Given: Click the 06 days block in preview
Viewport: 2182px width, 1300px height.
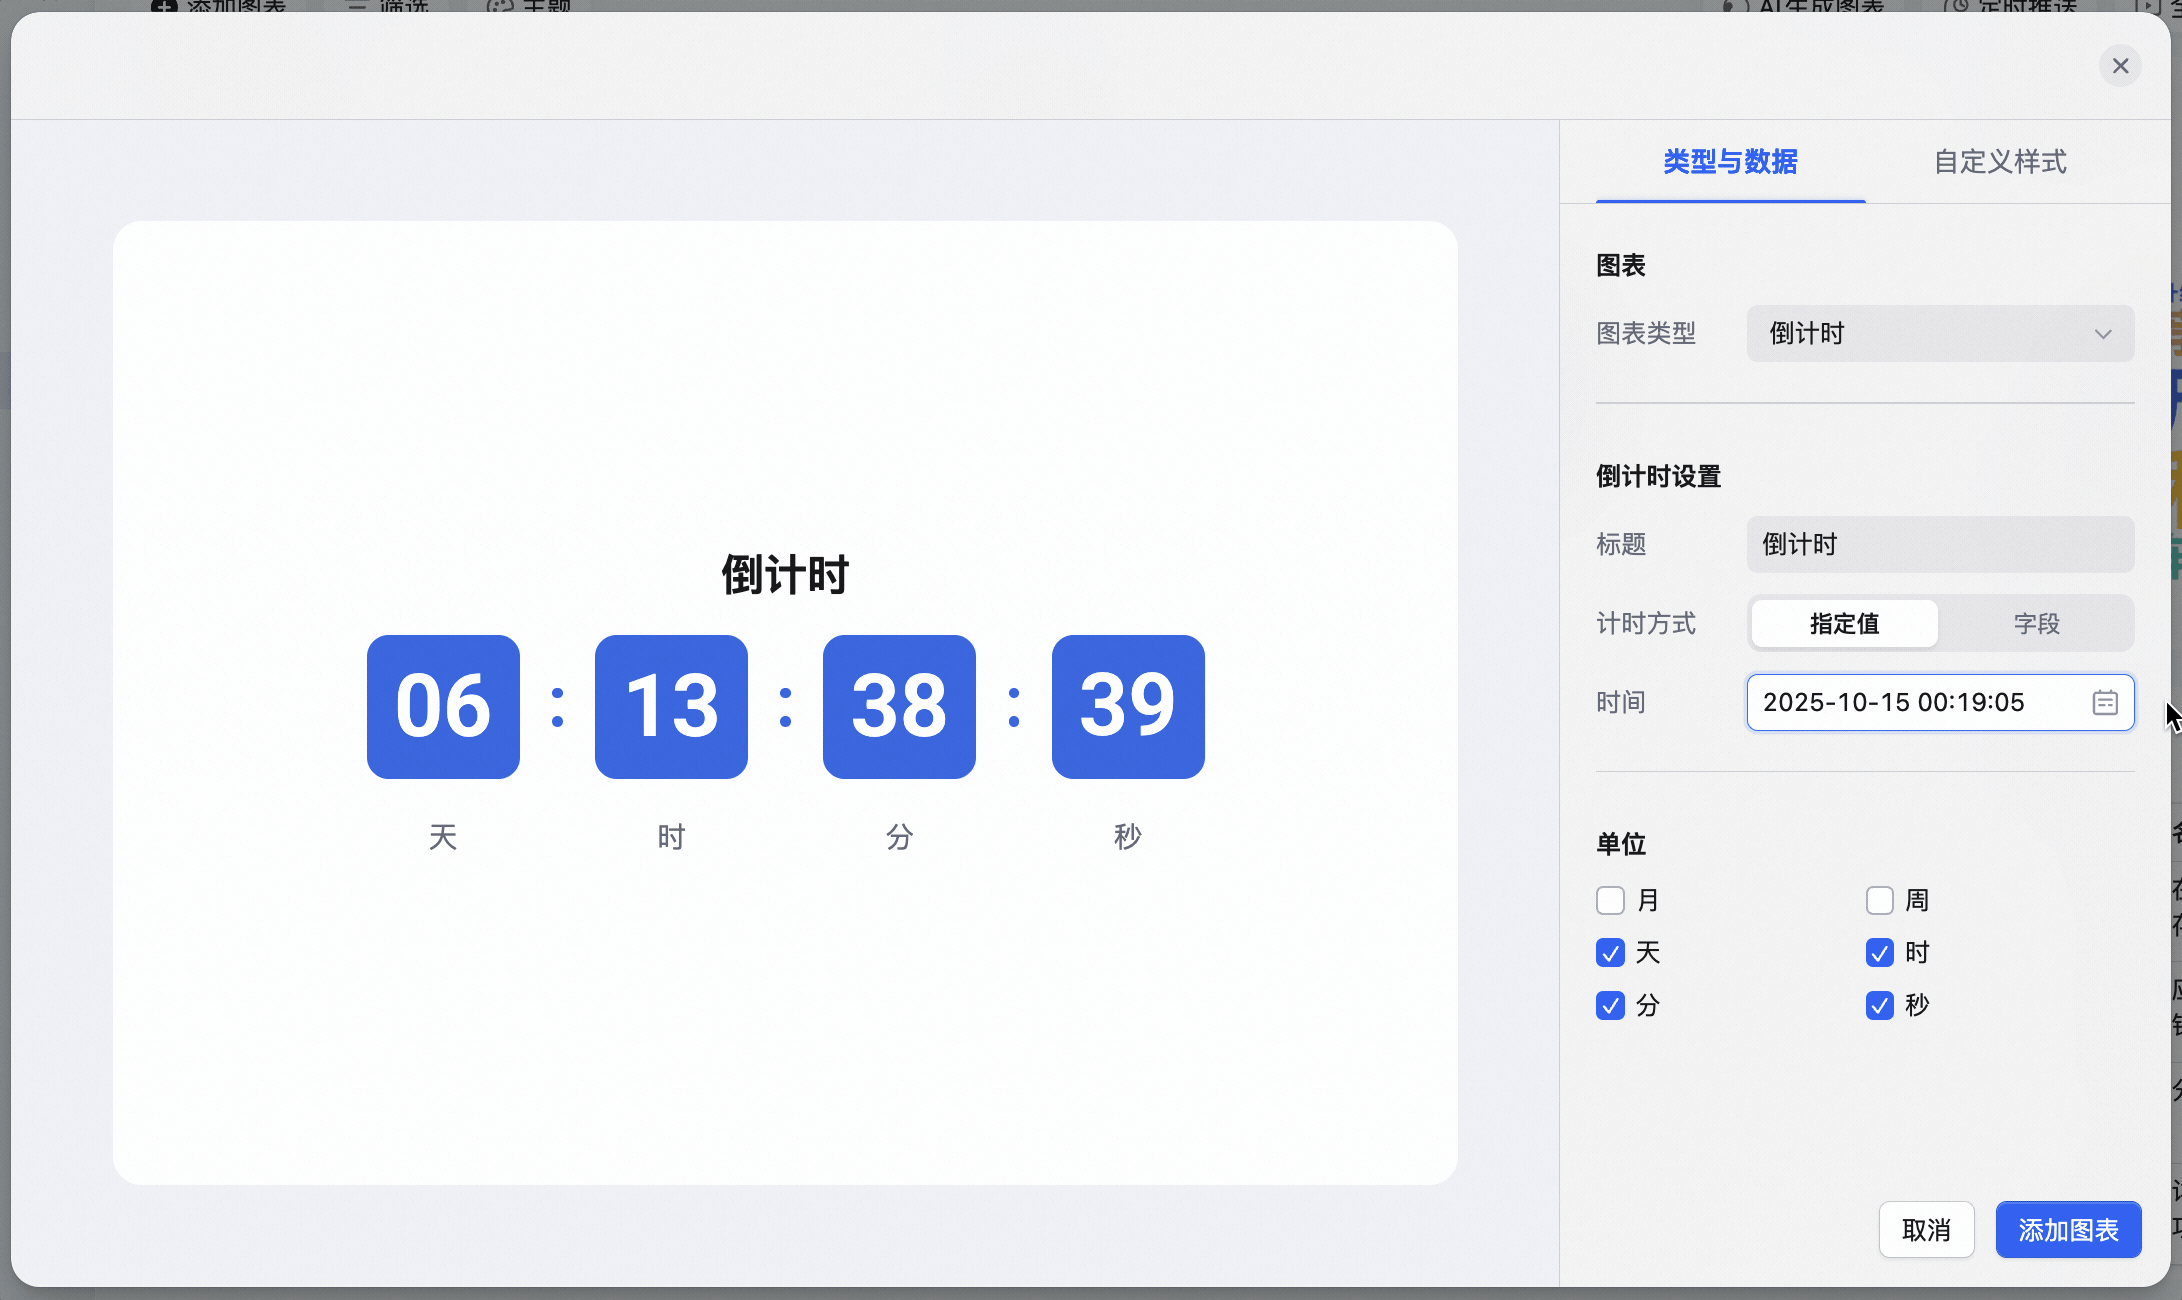Looking at the screenshot, I should (x=443, y=707).
